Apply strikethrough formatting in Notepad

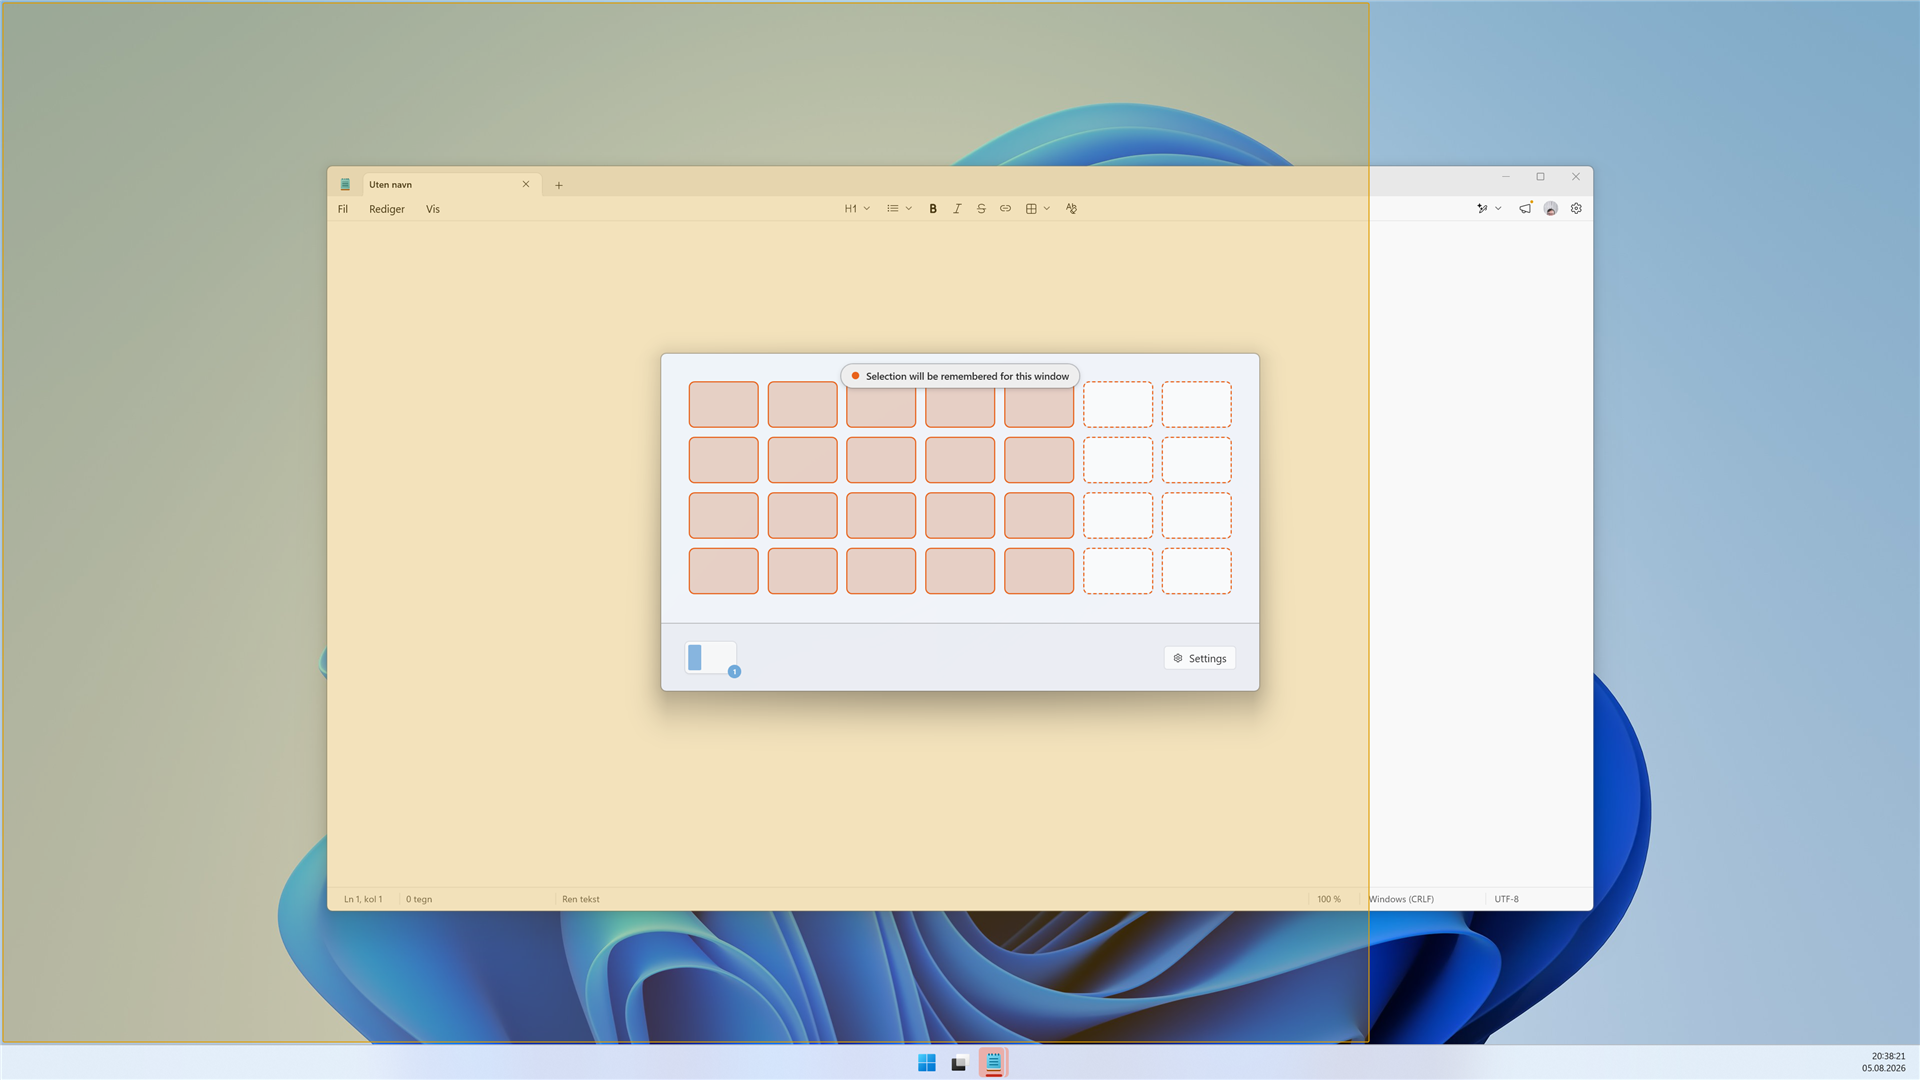point(981,209)
